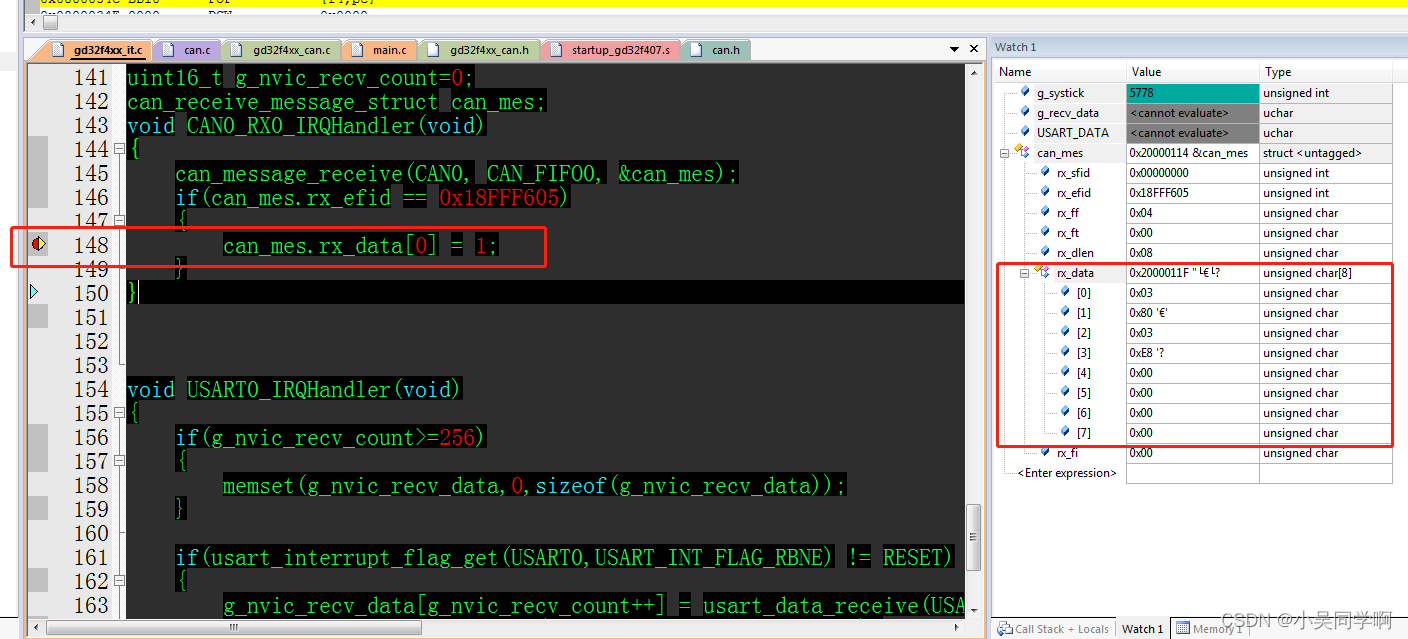
Task: Open the gd32f4xx_can.c editor tab
Action: tap(282, 50)
